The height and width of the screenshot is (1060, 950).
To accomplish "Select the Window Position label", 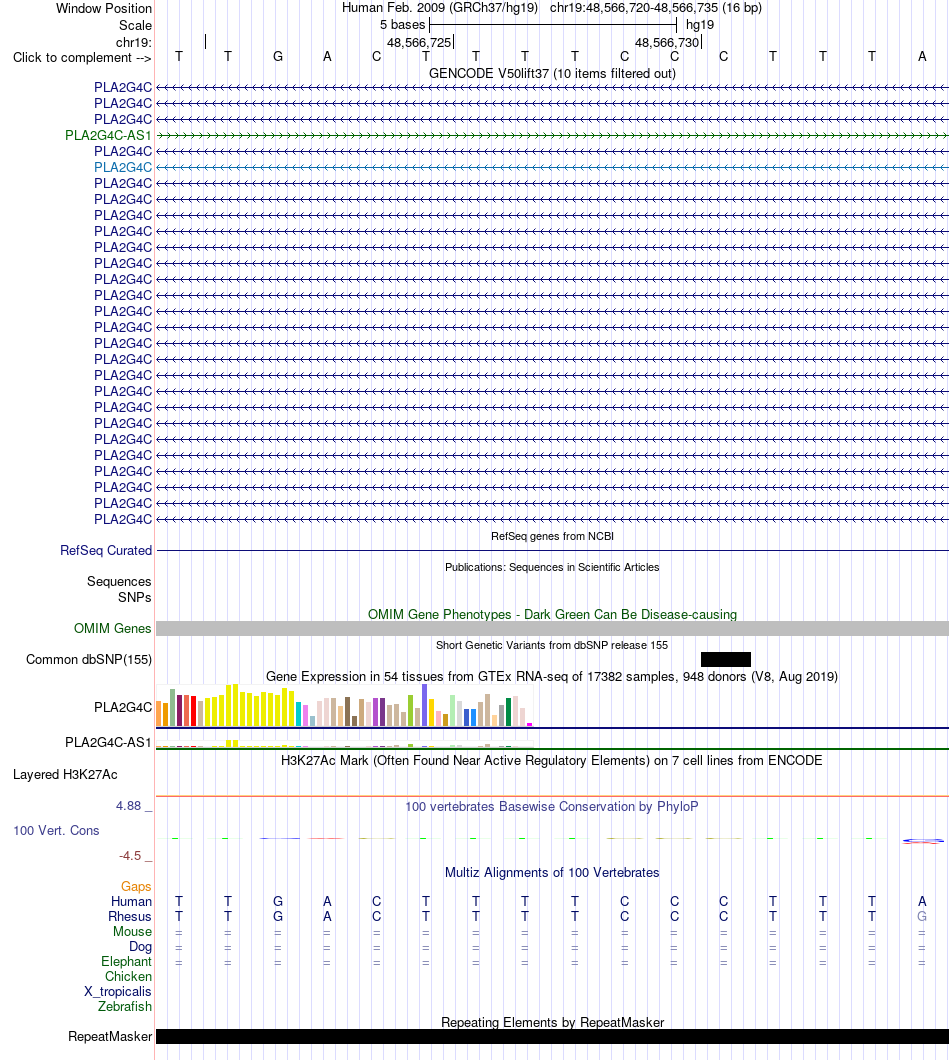I will (x=103, y=9).
